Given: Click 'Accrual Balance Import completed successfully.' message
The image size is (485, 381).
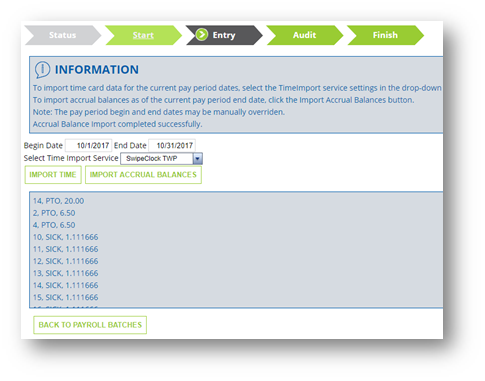Looking at the screenshot, I should point(117,124).
